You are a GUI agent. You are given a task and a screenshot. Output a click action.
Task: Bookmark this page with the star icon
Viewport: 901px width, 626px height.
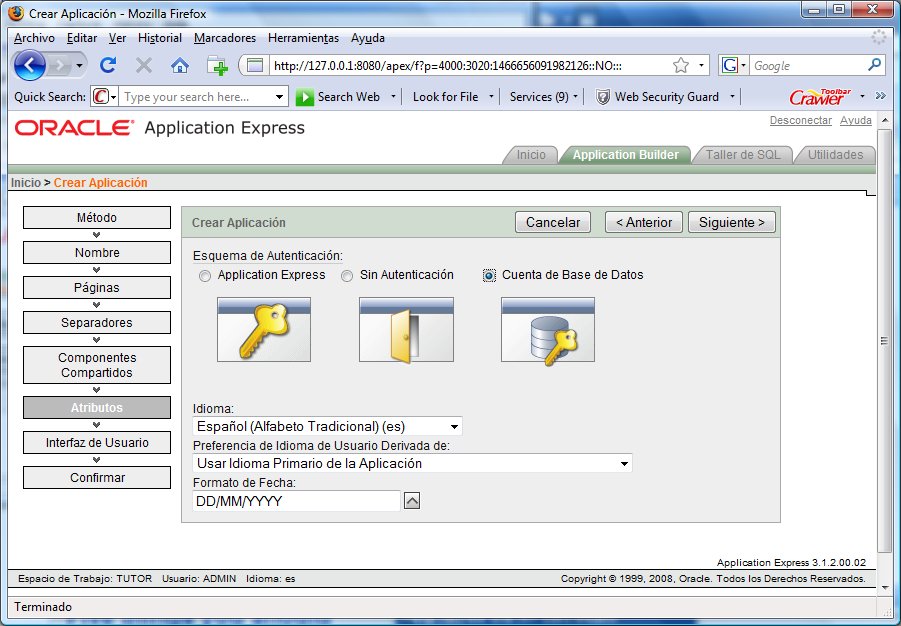pos(680,66)
